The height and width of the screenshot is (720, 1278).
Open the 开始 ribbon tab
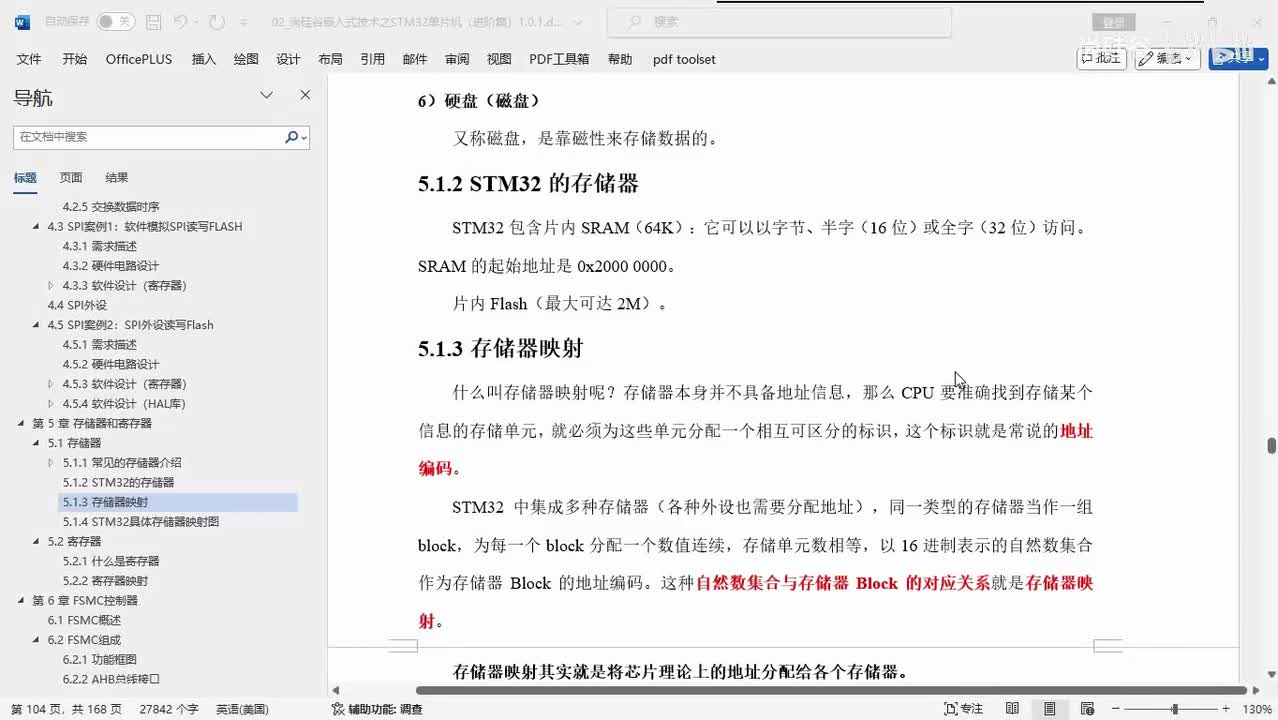tap(74, 59)
